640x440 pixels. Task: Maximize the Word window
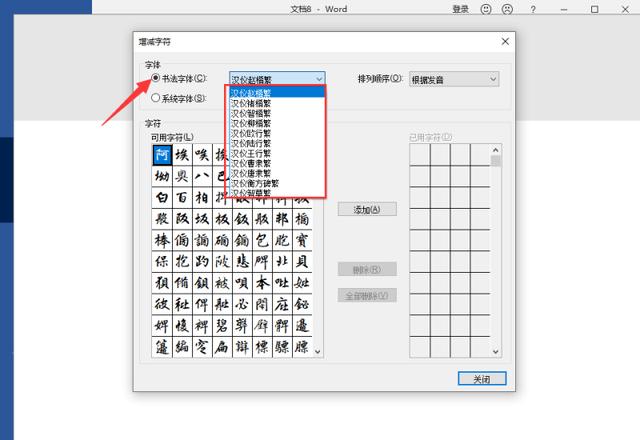(595, 9)
